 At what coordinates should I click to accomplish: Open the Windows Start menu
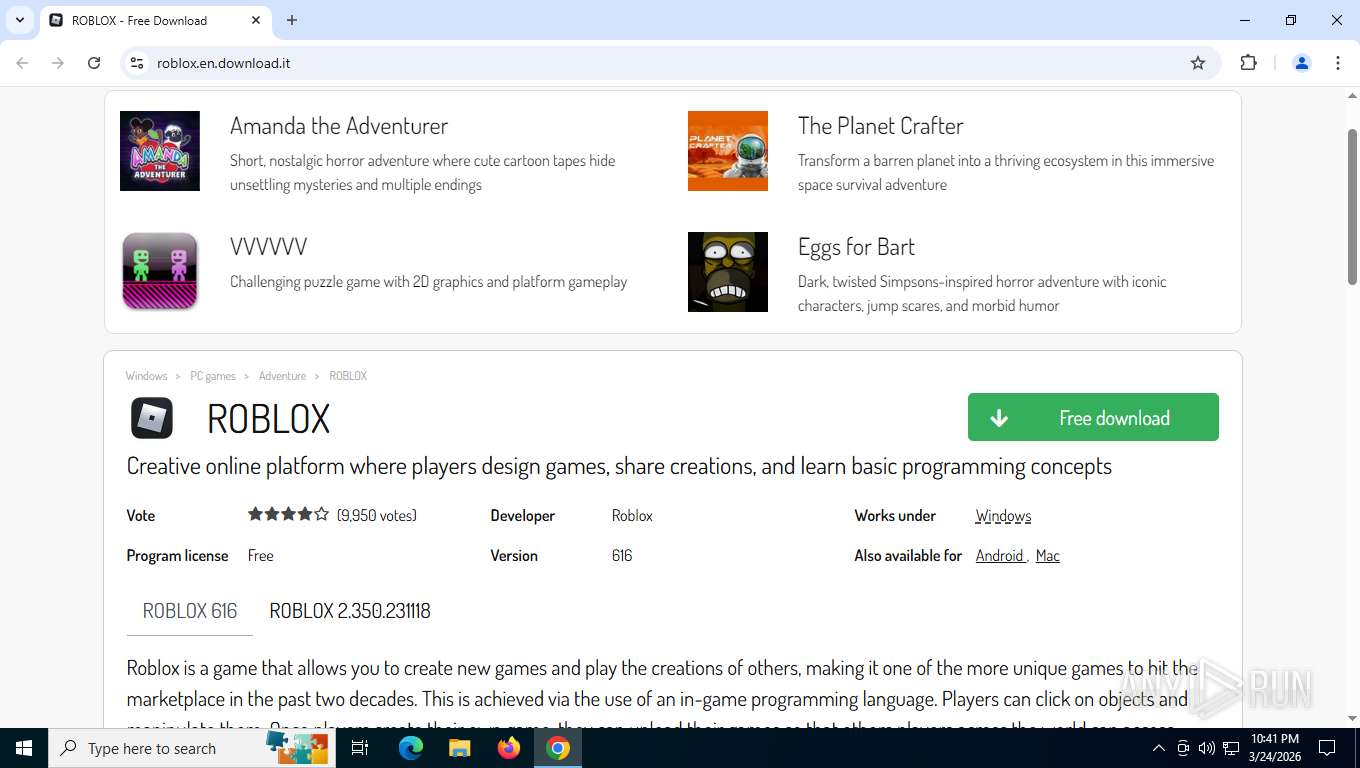click(x=24, y=748)
